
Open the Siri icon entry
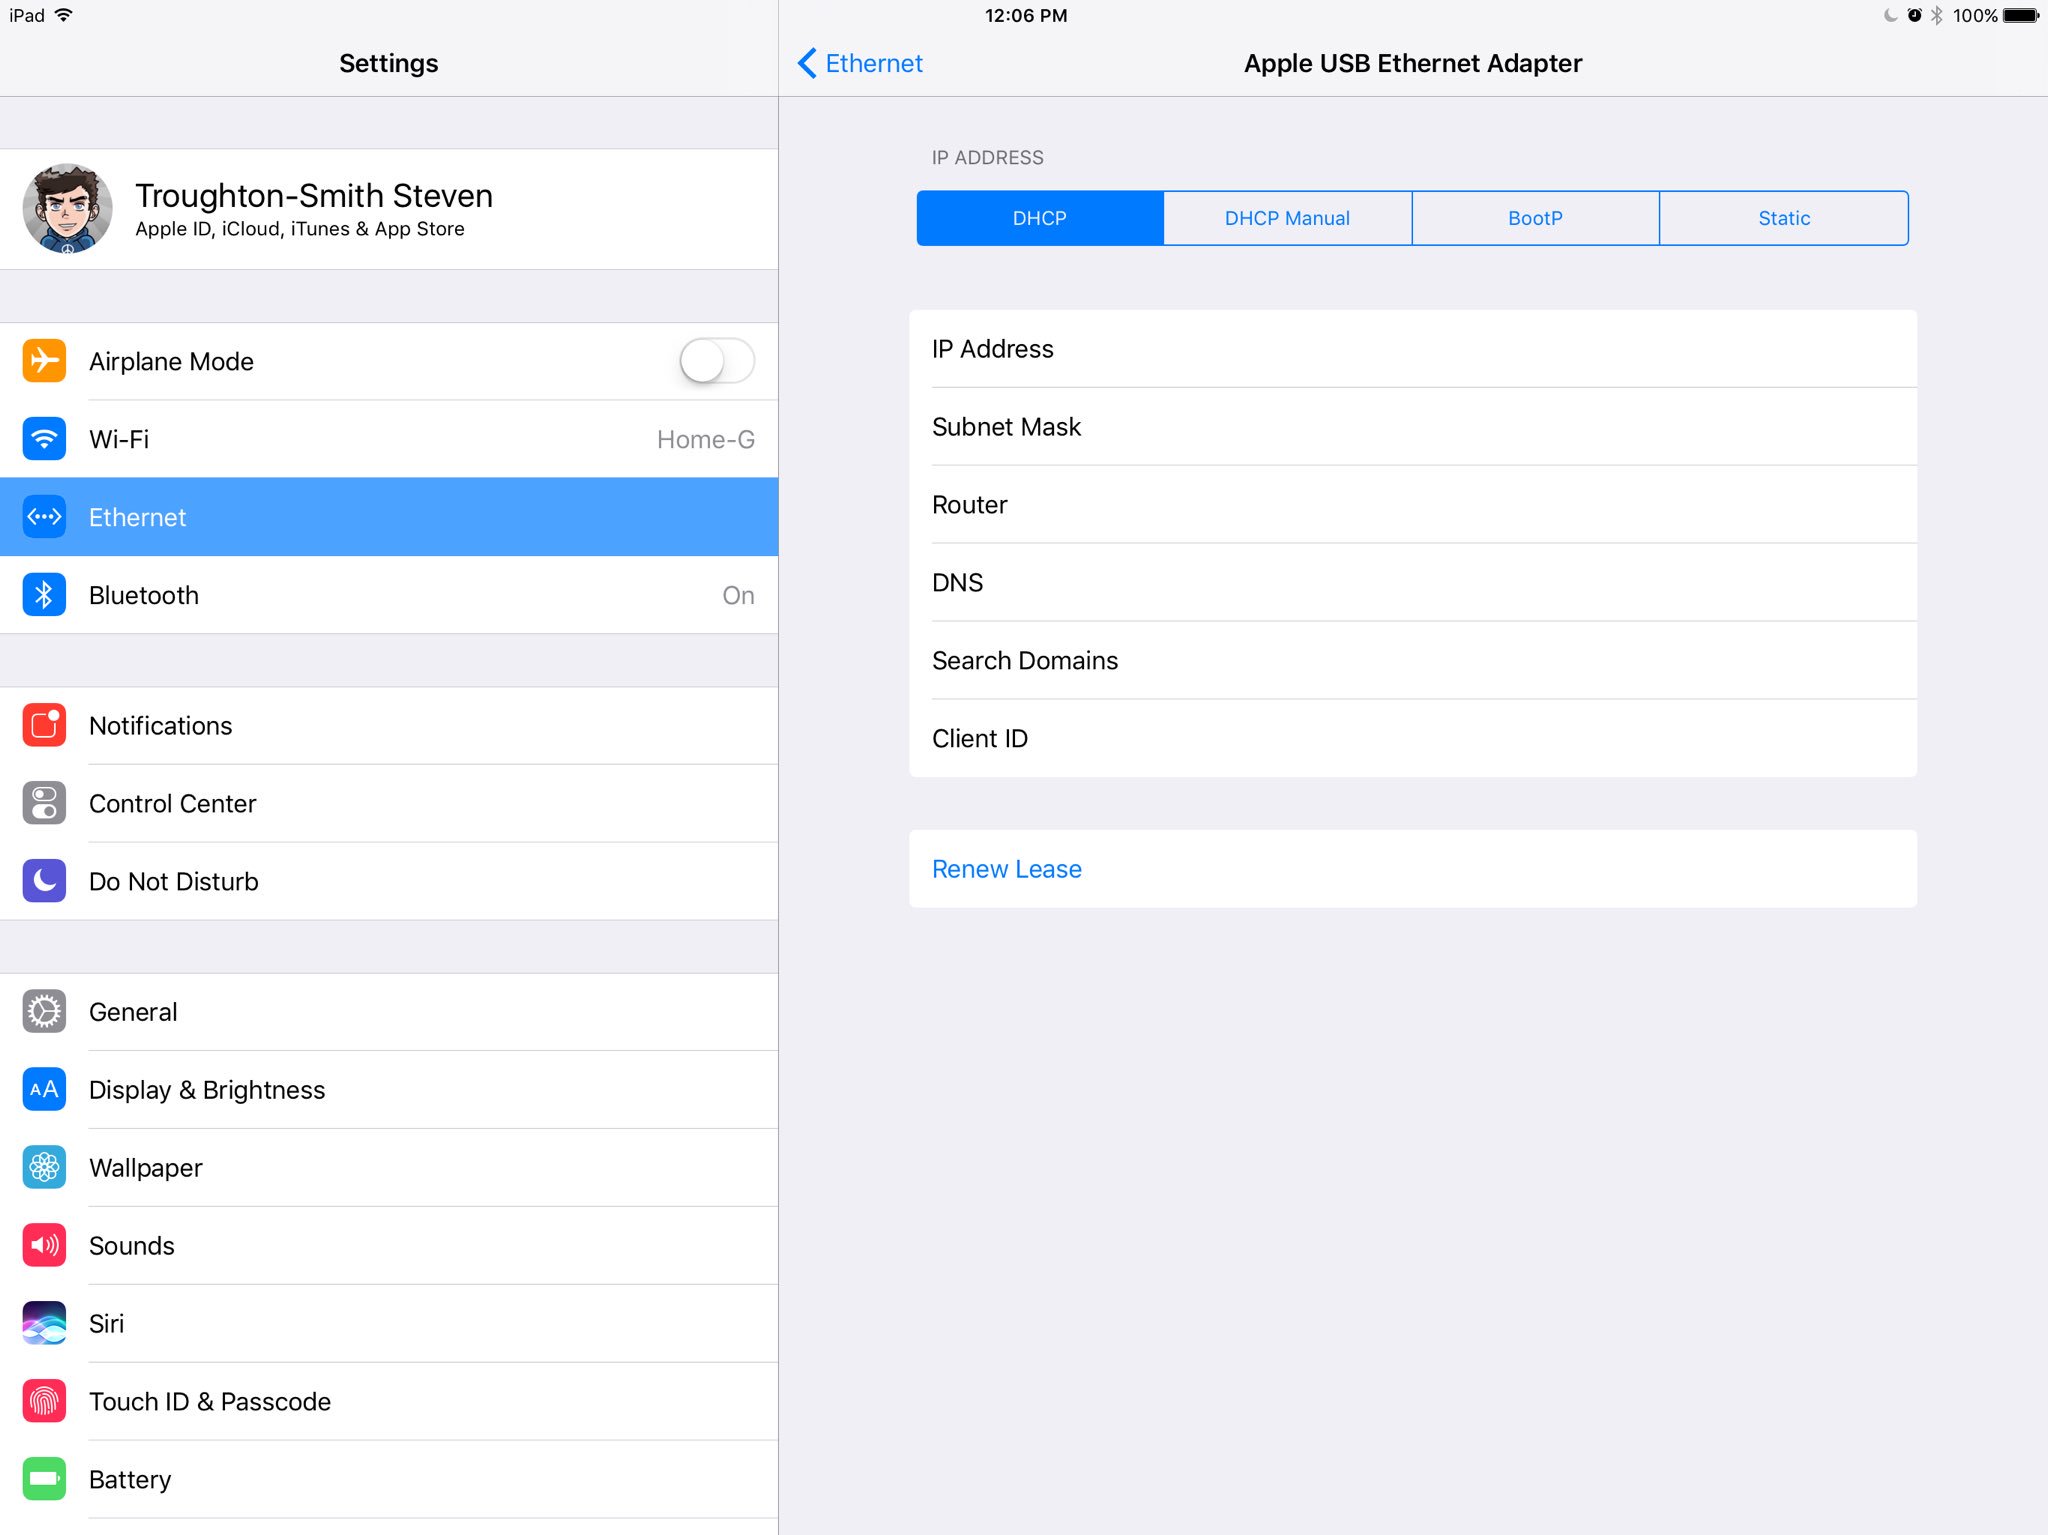[44, 1323]
